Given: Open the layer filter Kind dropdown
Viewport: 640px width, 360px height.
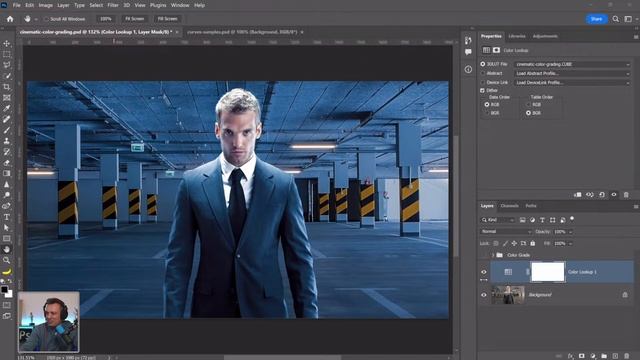Looking at the screenshot, I should [x=498, y=220].
